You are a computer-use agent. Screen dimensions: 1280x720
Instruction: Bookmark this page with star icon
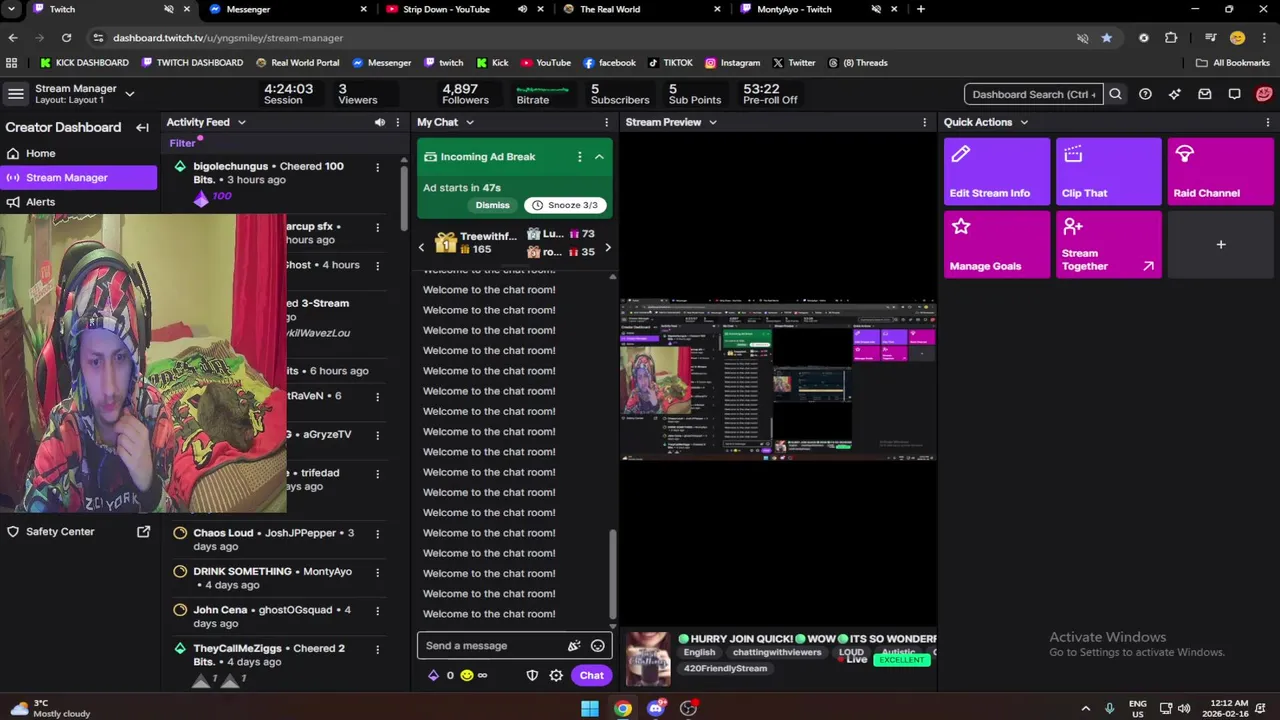point(1106,38)
